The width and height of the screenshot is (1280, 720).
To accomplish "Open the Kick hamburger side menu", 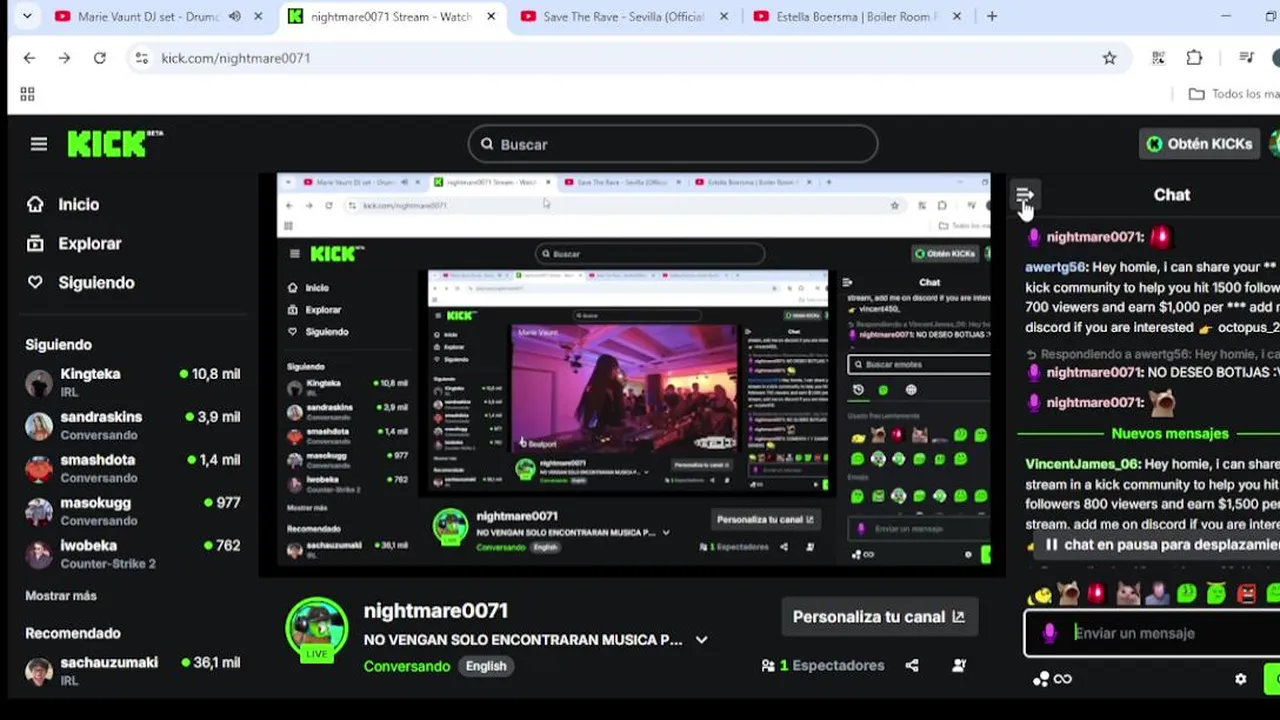I will 39,144.
